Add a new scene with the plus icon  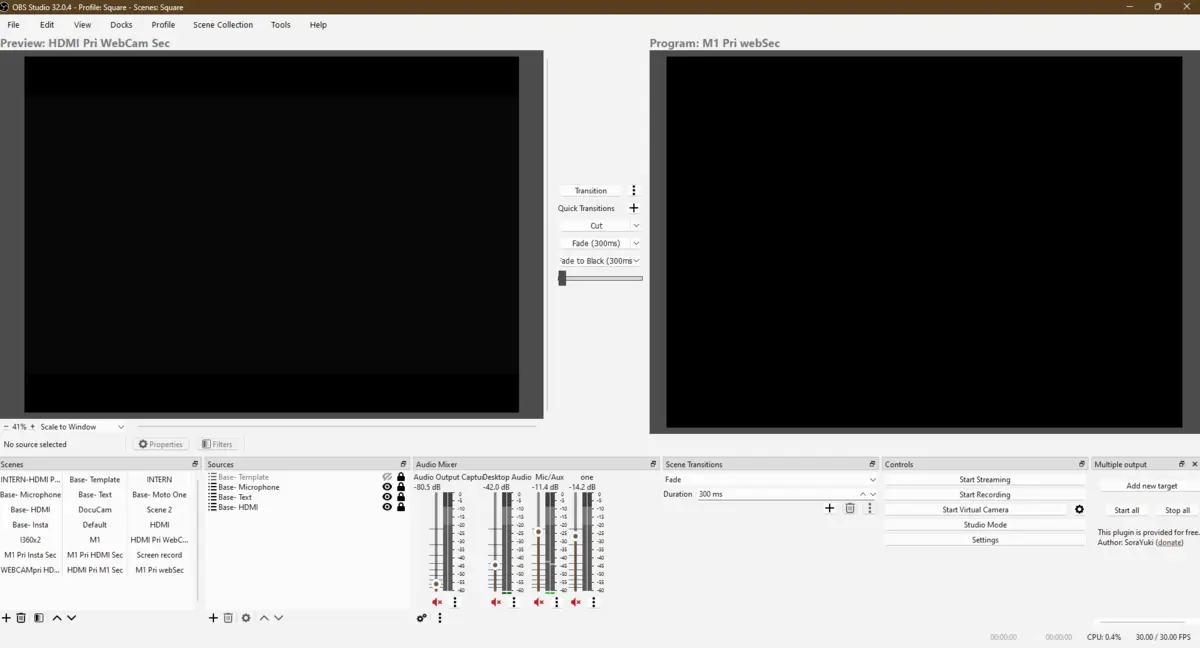[x=6, y=618]
